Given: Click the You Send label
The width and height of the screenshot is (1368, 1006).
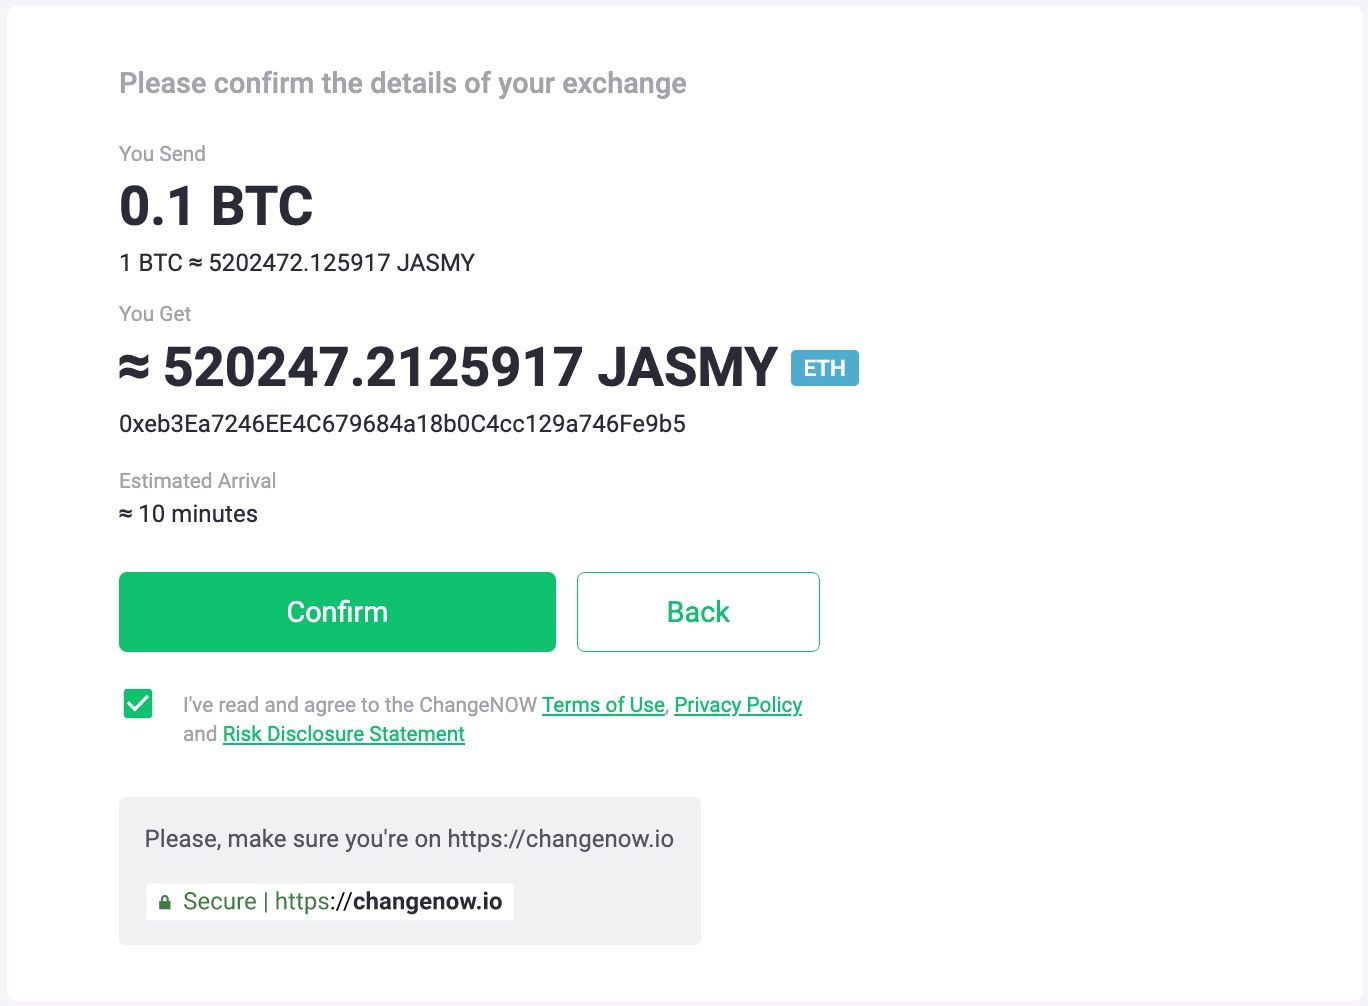Looking at the screenshot, I should pos(162,154).
